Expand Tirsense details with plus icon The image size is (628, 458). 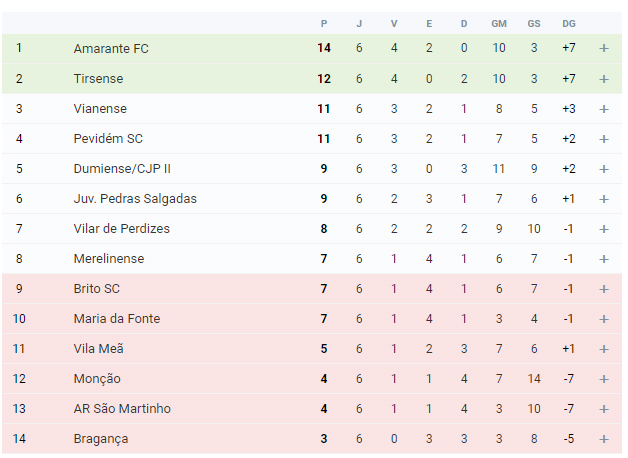[604, 79]
